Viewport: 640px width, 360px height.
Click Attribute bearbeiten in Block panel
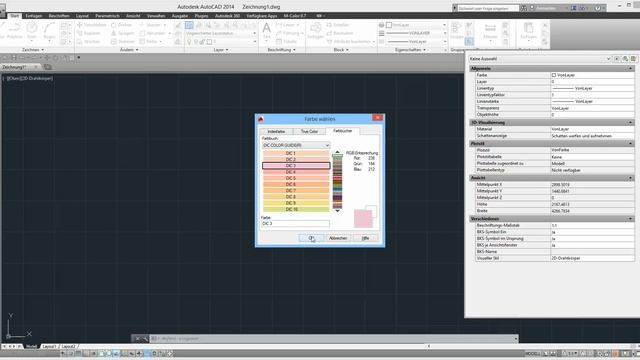click(x=349, y=42)
